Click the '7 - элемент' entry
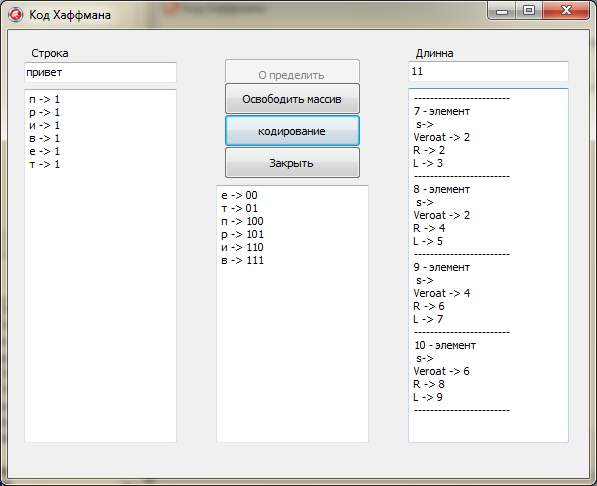 tap(442, 111)
